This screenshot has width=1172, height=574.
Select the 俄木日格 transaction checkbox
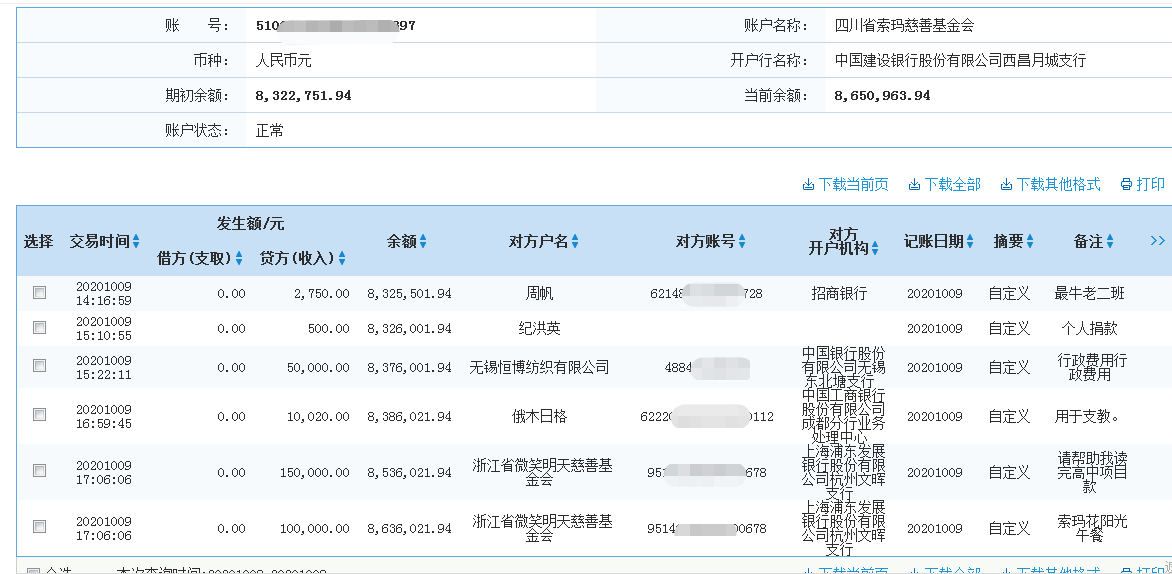39,415
